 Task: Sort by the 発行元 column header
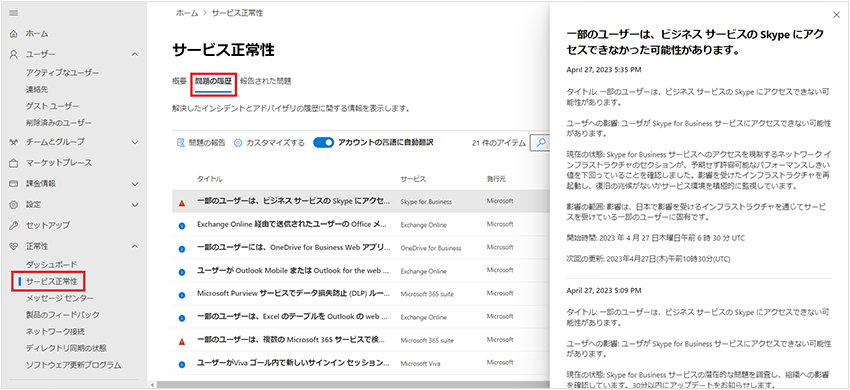(496, 179)
